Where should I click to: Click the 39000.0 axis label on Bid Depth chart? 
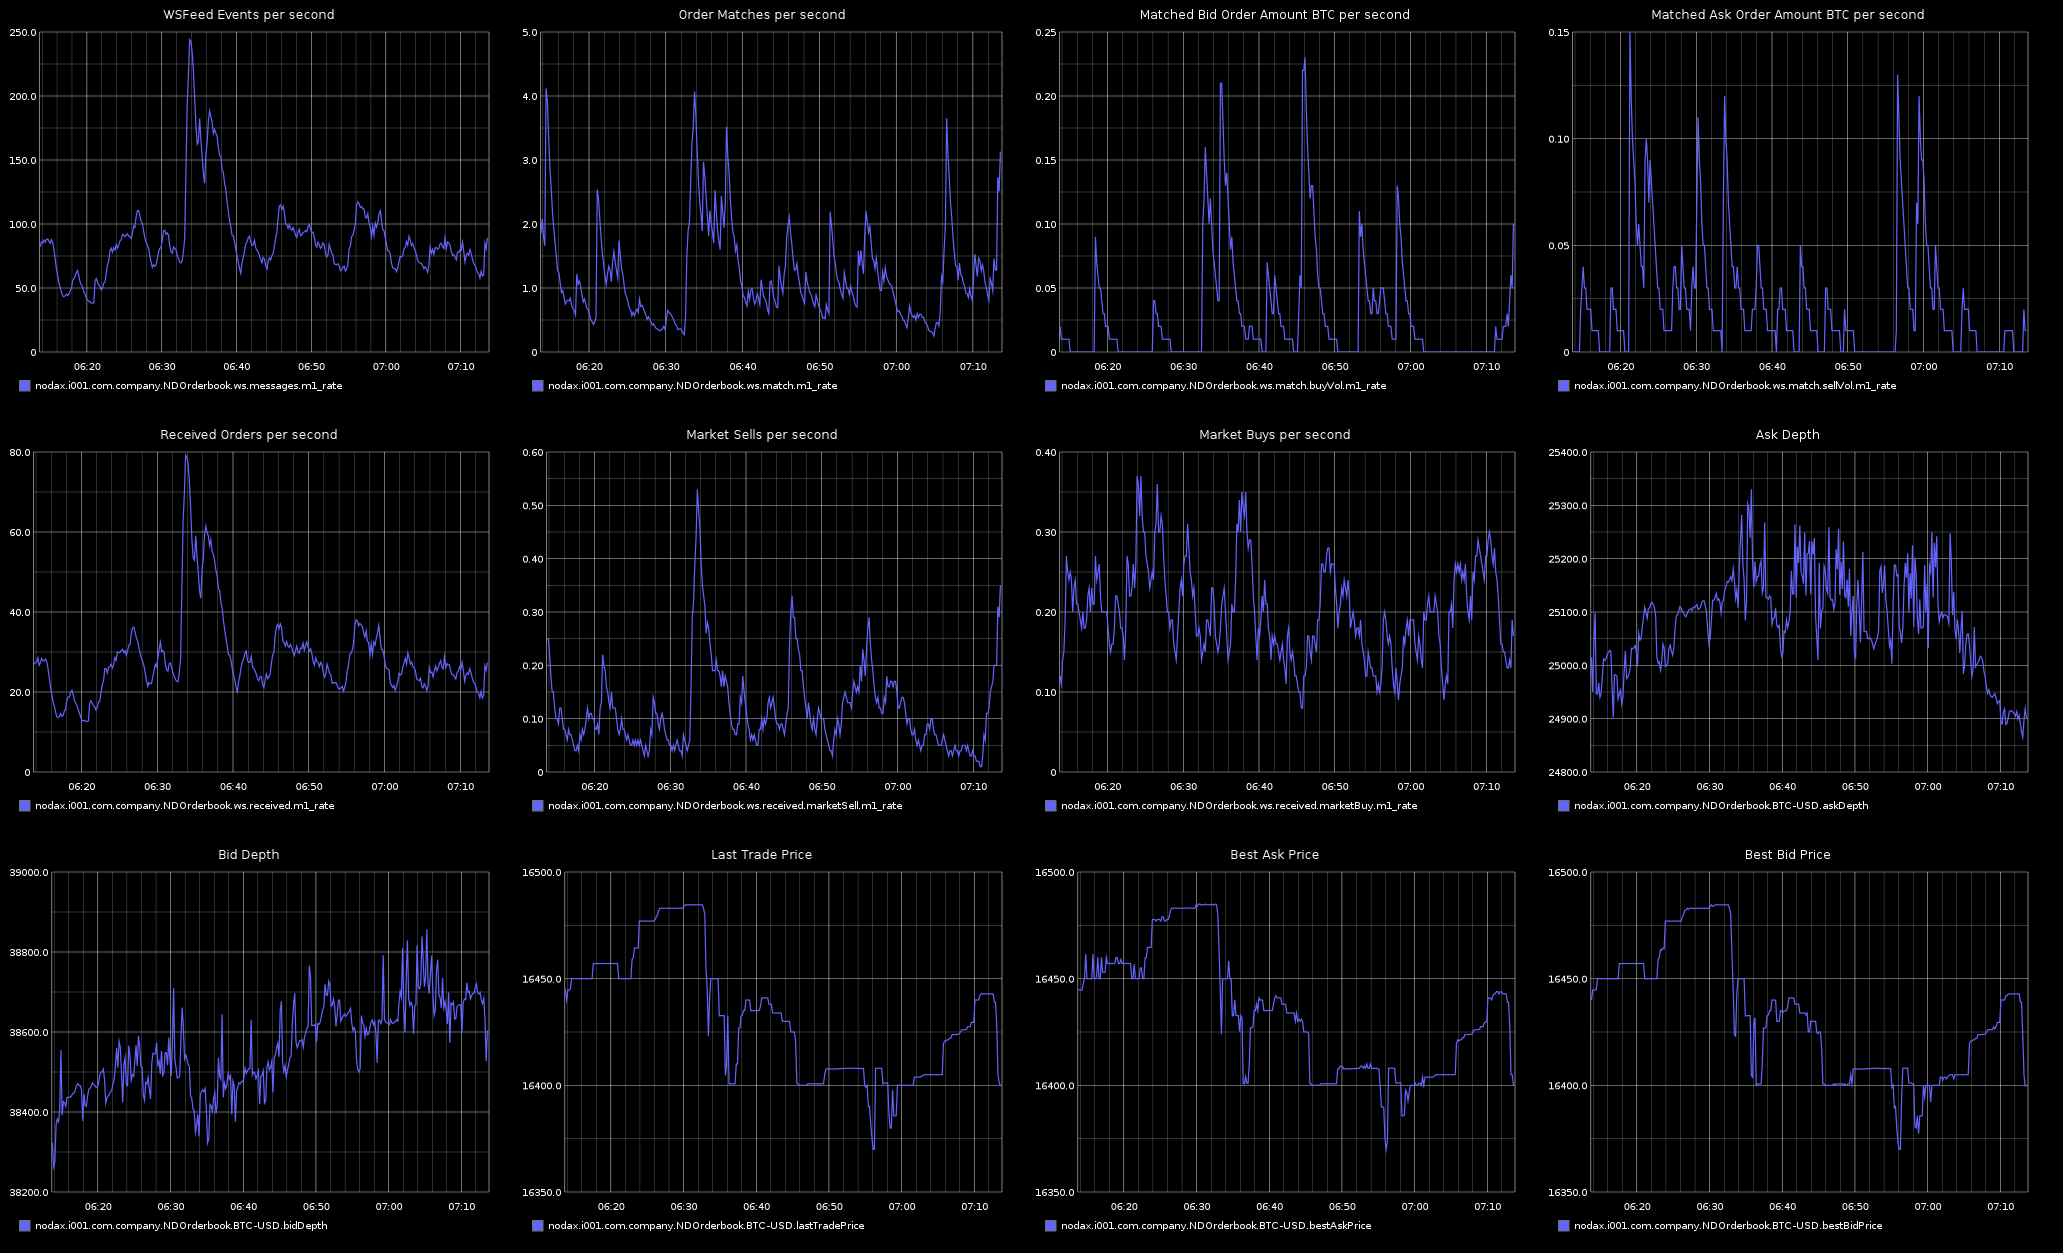pyautogui.click(x=29, y=873)
